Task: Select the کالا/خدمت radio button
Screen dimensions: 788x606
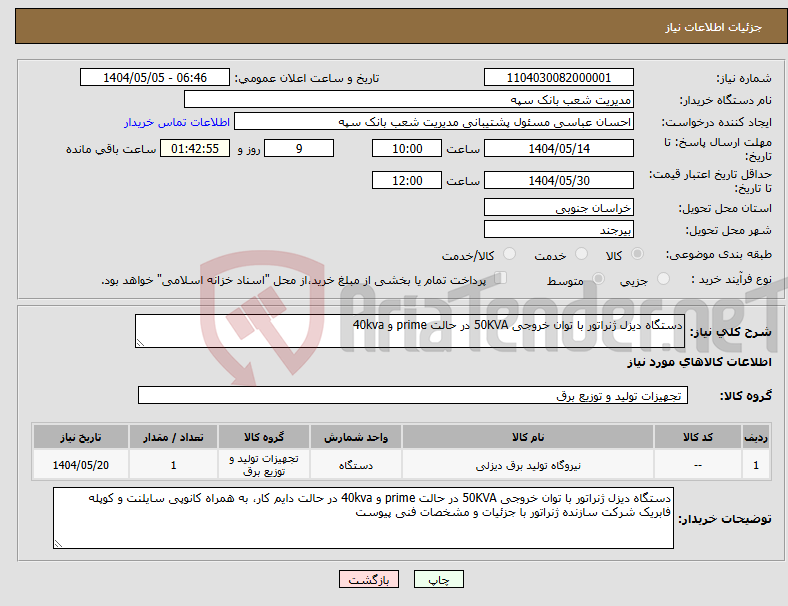Action: (510, 254)
